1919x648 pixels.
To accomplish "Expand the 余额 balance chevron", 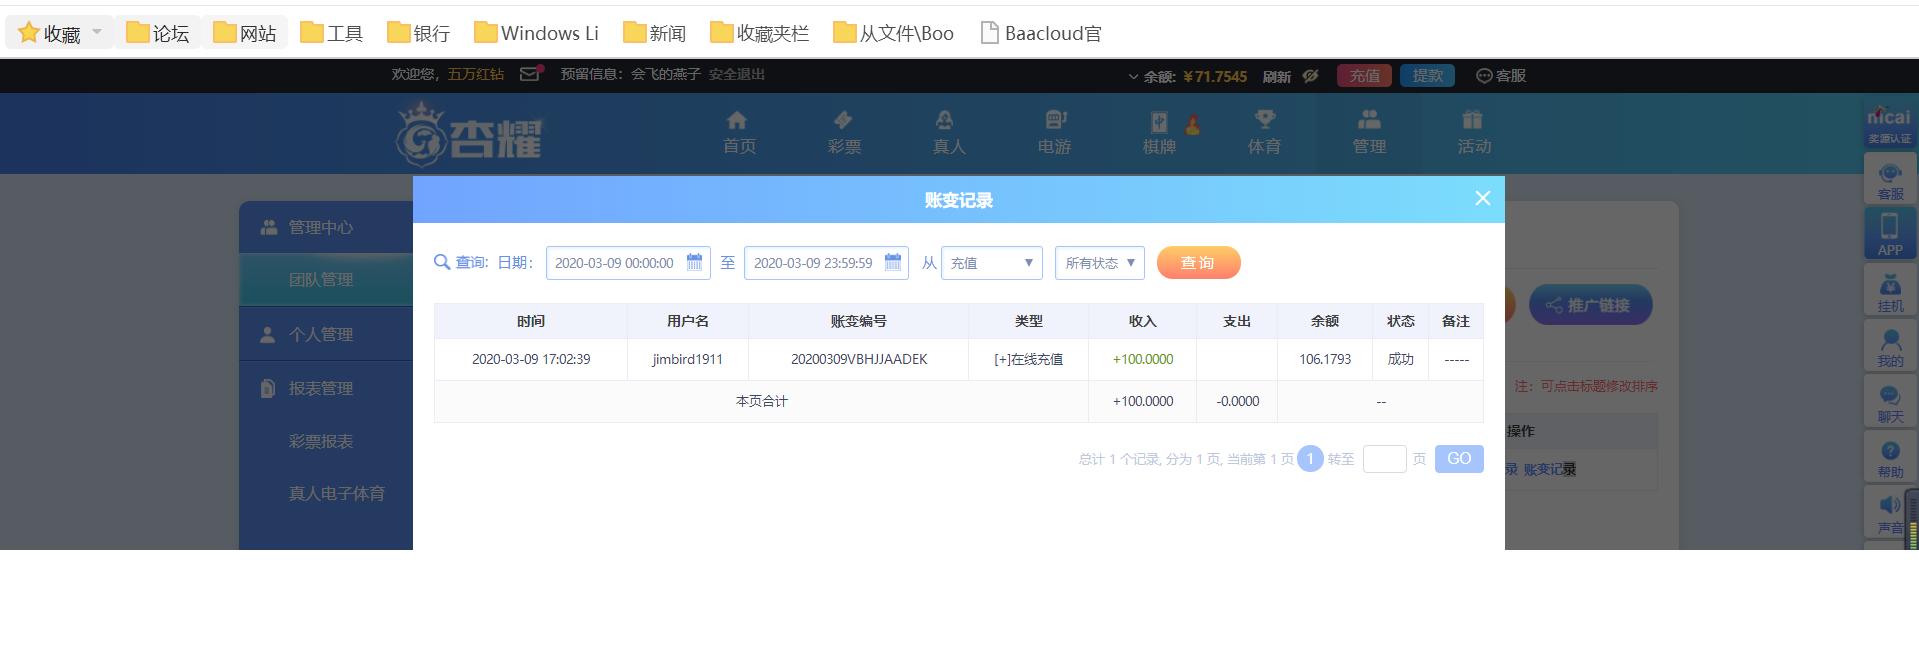I will coord(1133,76).
